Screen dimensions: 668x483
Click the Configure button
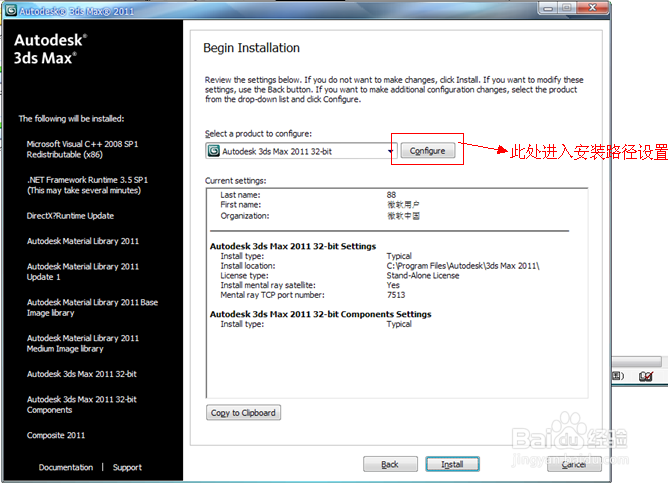(x=427, y=151)
